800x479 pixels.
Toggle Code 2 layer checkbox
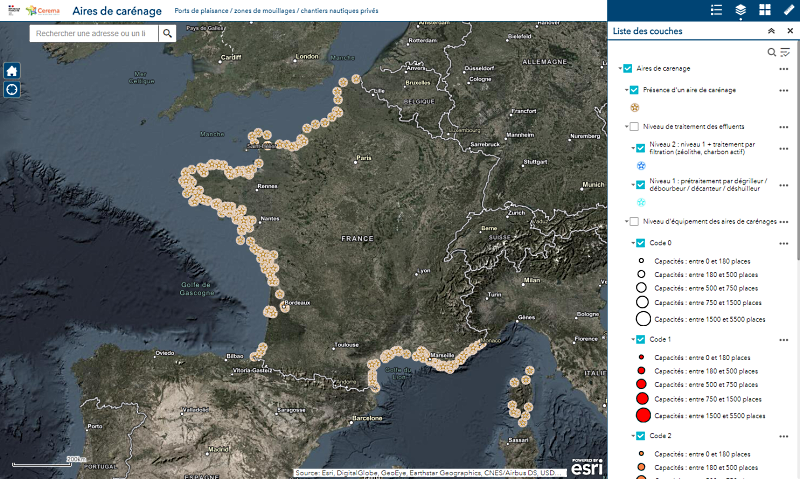641,436
